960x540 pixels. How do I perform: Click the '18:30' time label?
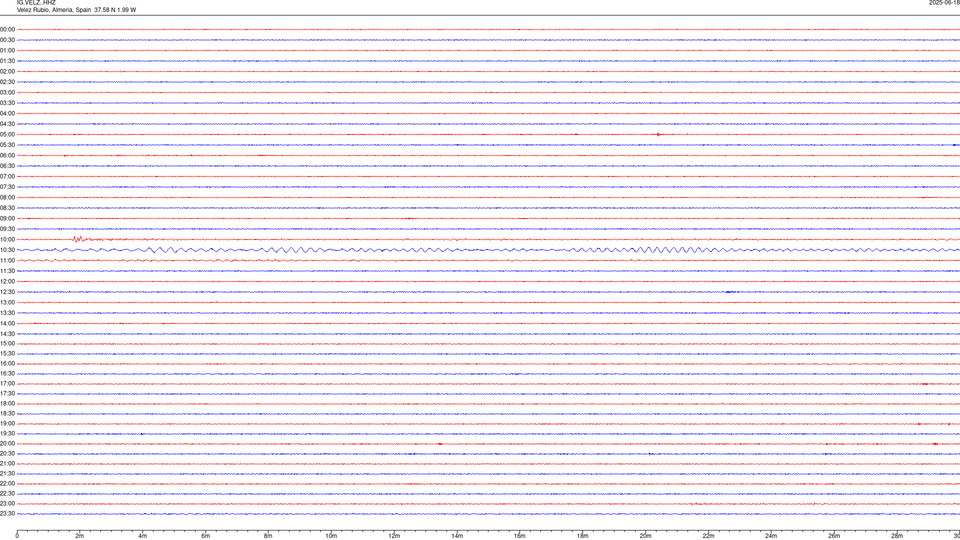[7, 414]
